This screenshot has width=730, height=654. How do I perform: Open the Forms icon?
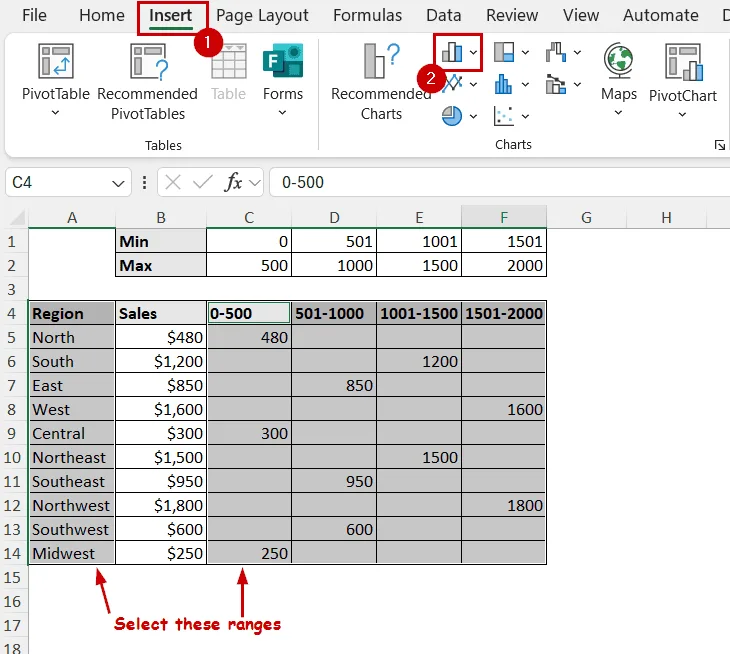[x=283, y=61]
